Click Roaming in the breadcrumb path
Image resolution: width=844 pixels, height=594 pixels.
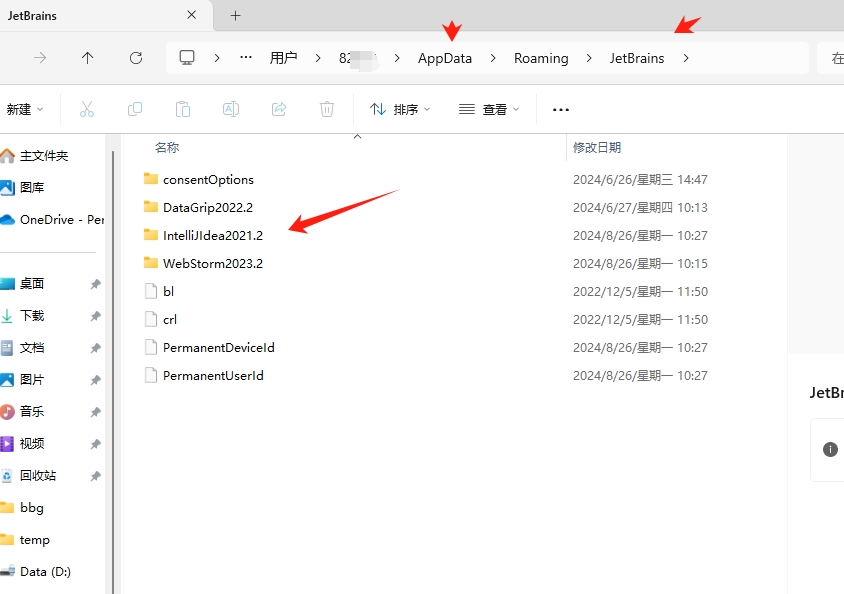pos(541,58)
